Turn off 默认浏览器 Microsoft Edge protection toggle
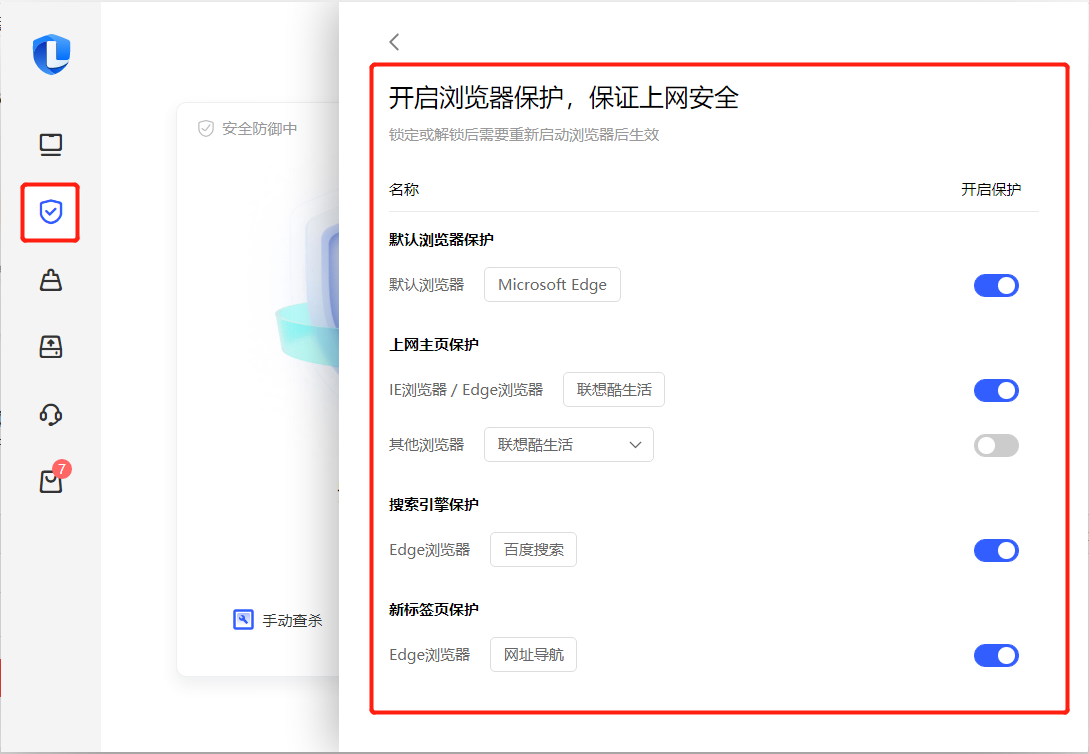Viewport: 1089px width, 754px height. (x=996, y=285)
